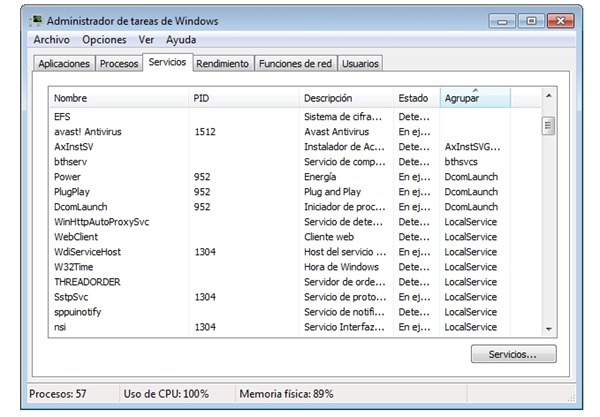Select the WinHttpAutoProxySvc service row

295,222
